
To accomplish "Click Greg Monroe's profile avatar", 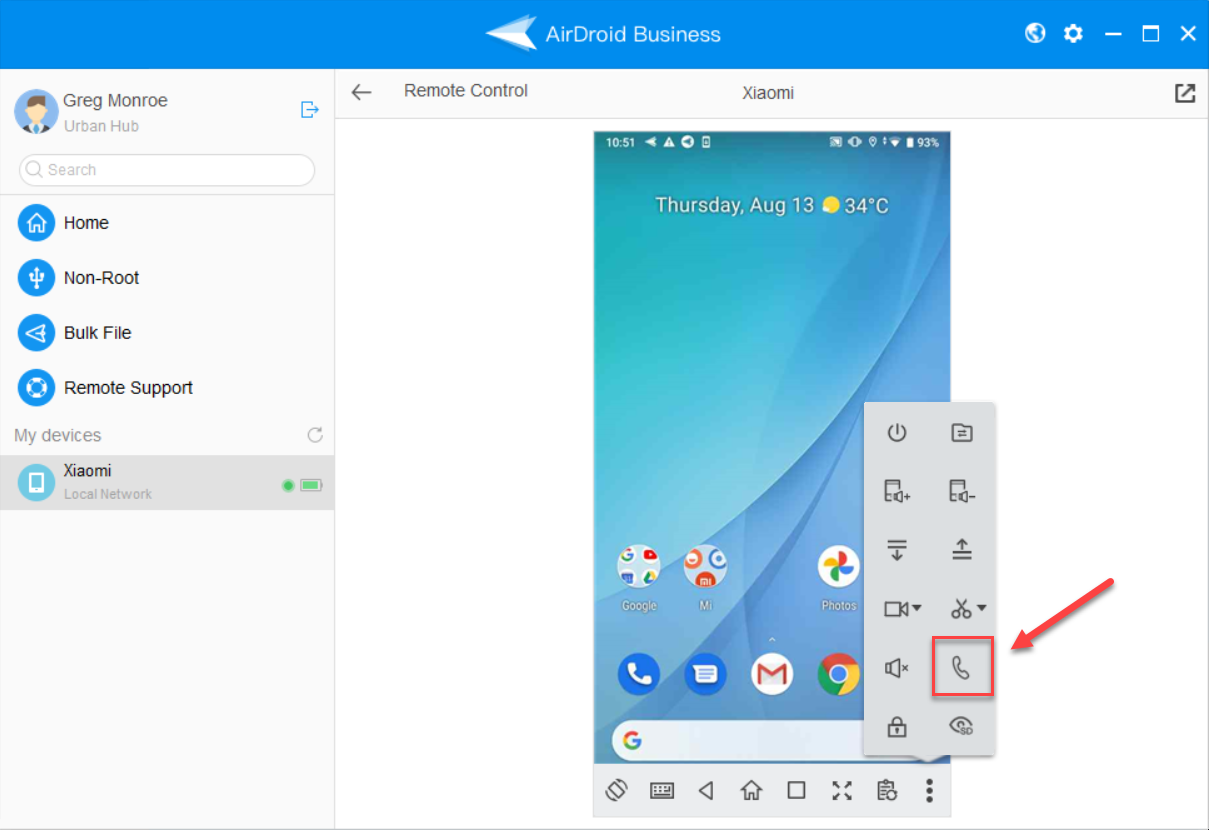I will pos(36,112).
